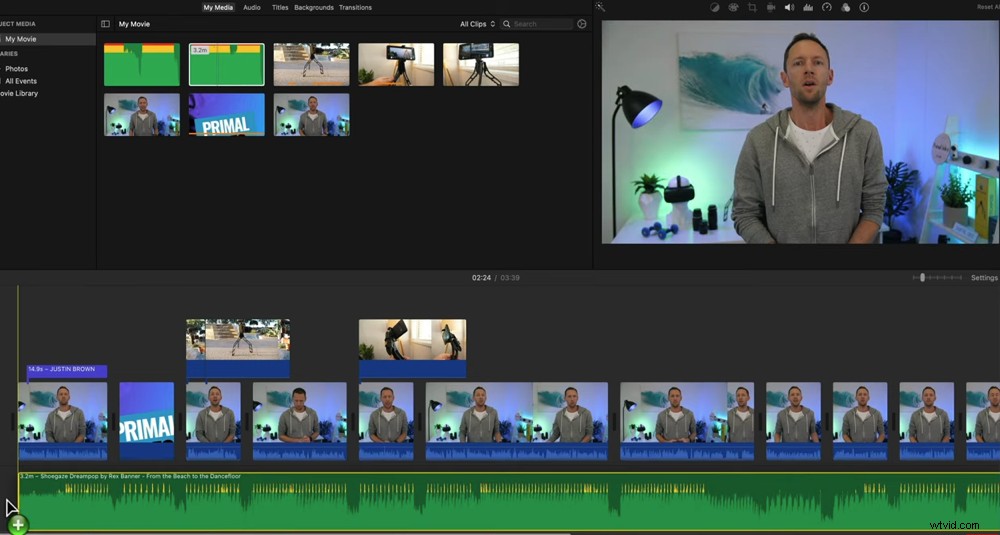Open the volume speaker tool
Viewport: 1000px width, 535px height.
[789, 8]
